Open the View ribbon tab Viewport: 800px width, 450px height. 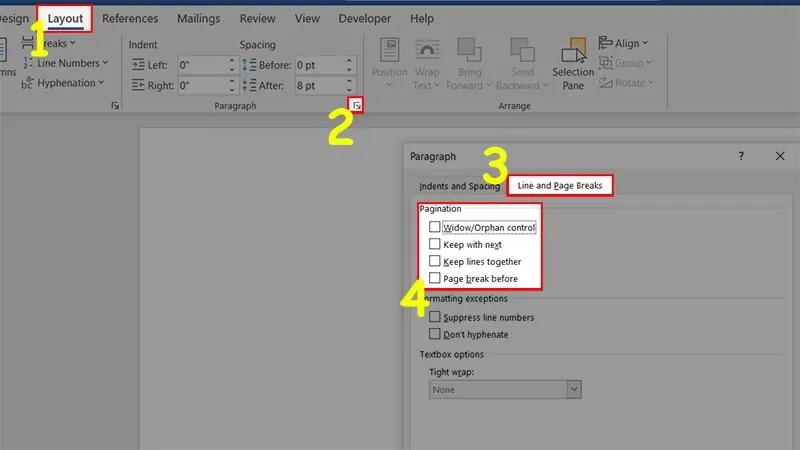coord(307,19)
